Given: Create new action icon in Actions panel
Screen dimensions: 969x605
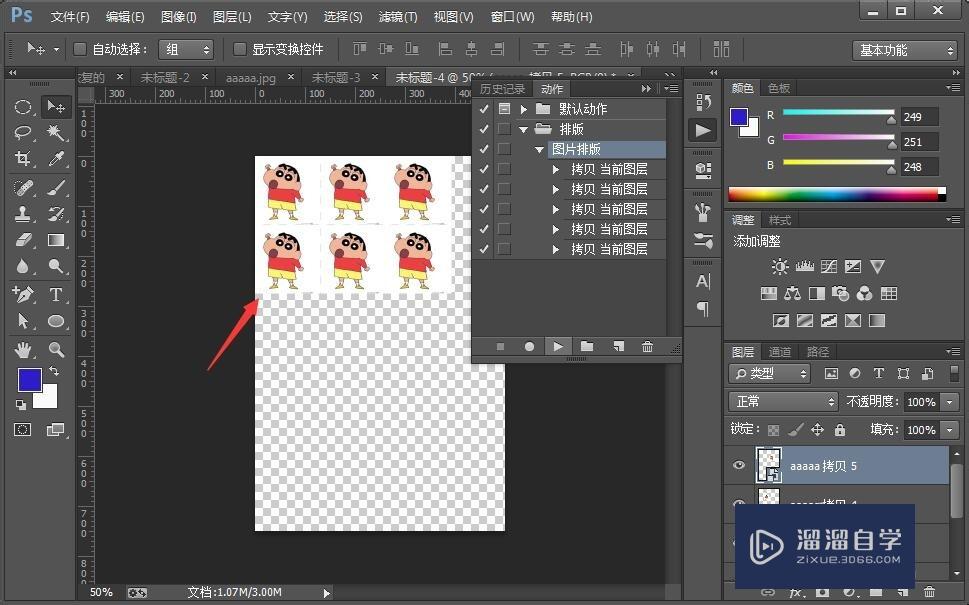Looking at the screenshot, I should pyautogui.click(x=618, y=347).
